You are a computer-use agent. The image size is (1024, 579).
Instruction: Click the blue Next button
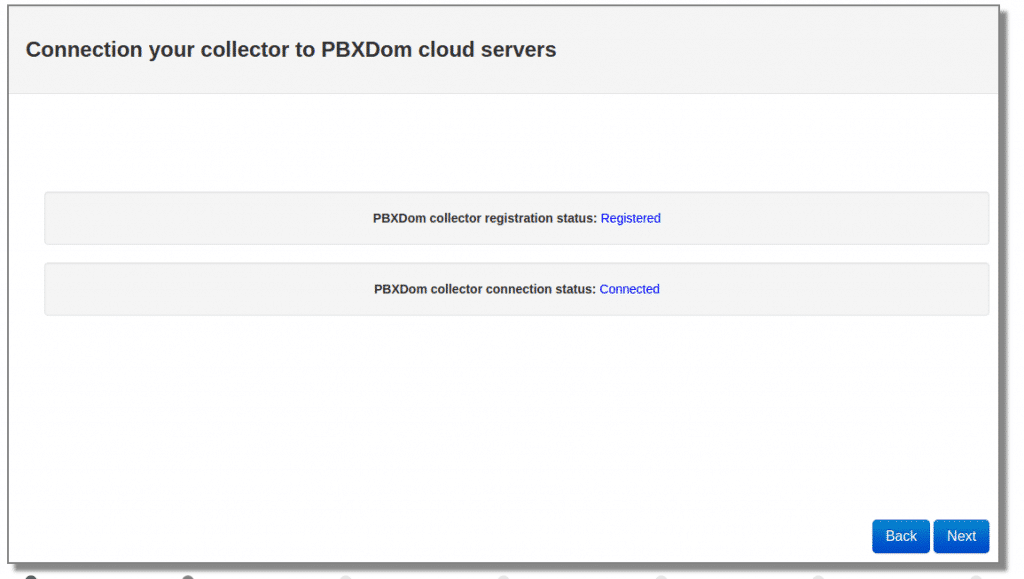(x=961, y=536)
